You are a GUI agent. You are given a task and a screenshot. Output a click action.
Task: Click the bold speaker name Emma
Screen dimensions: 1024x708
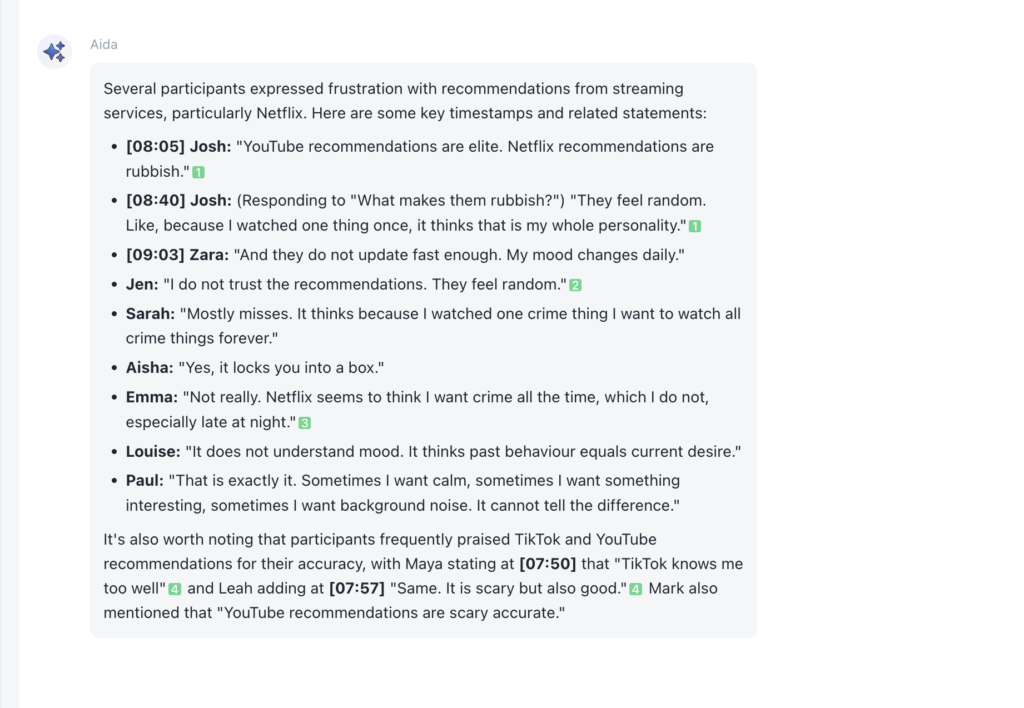tap(151, 397)
